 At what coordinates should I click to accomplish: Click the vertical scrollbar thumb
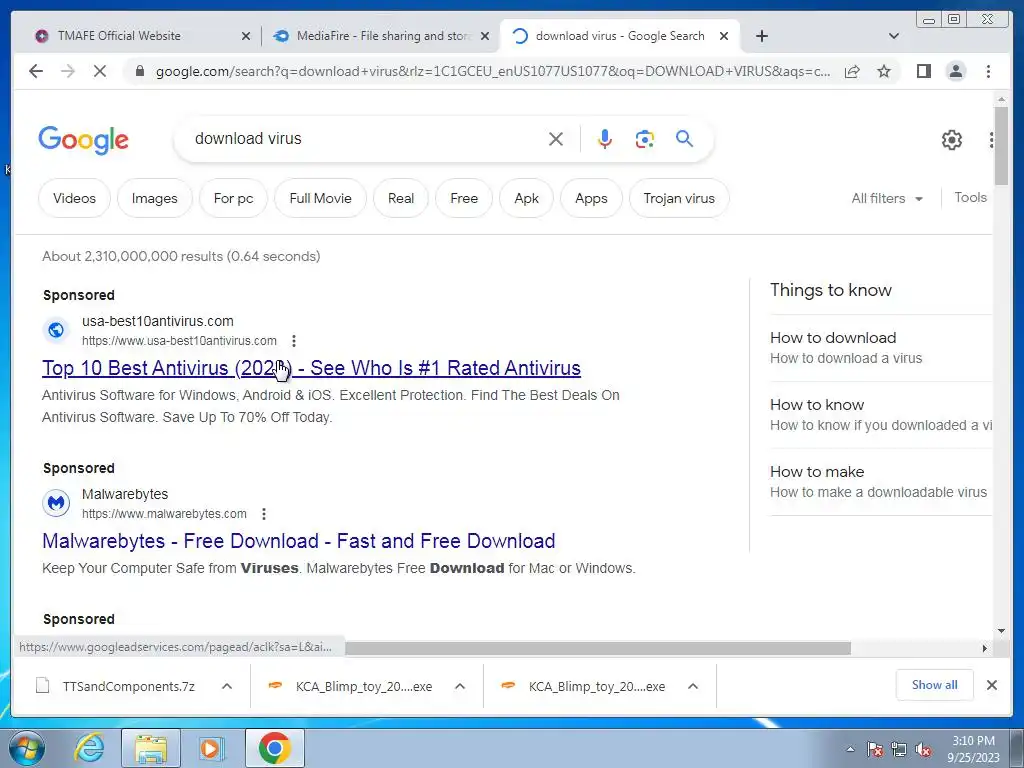[1001, 146]
